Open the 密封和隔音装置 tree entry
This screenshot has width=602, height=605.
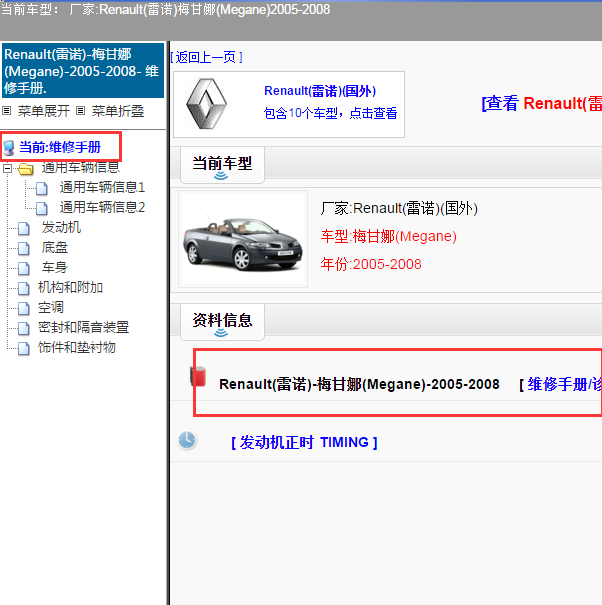point(83,328)
